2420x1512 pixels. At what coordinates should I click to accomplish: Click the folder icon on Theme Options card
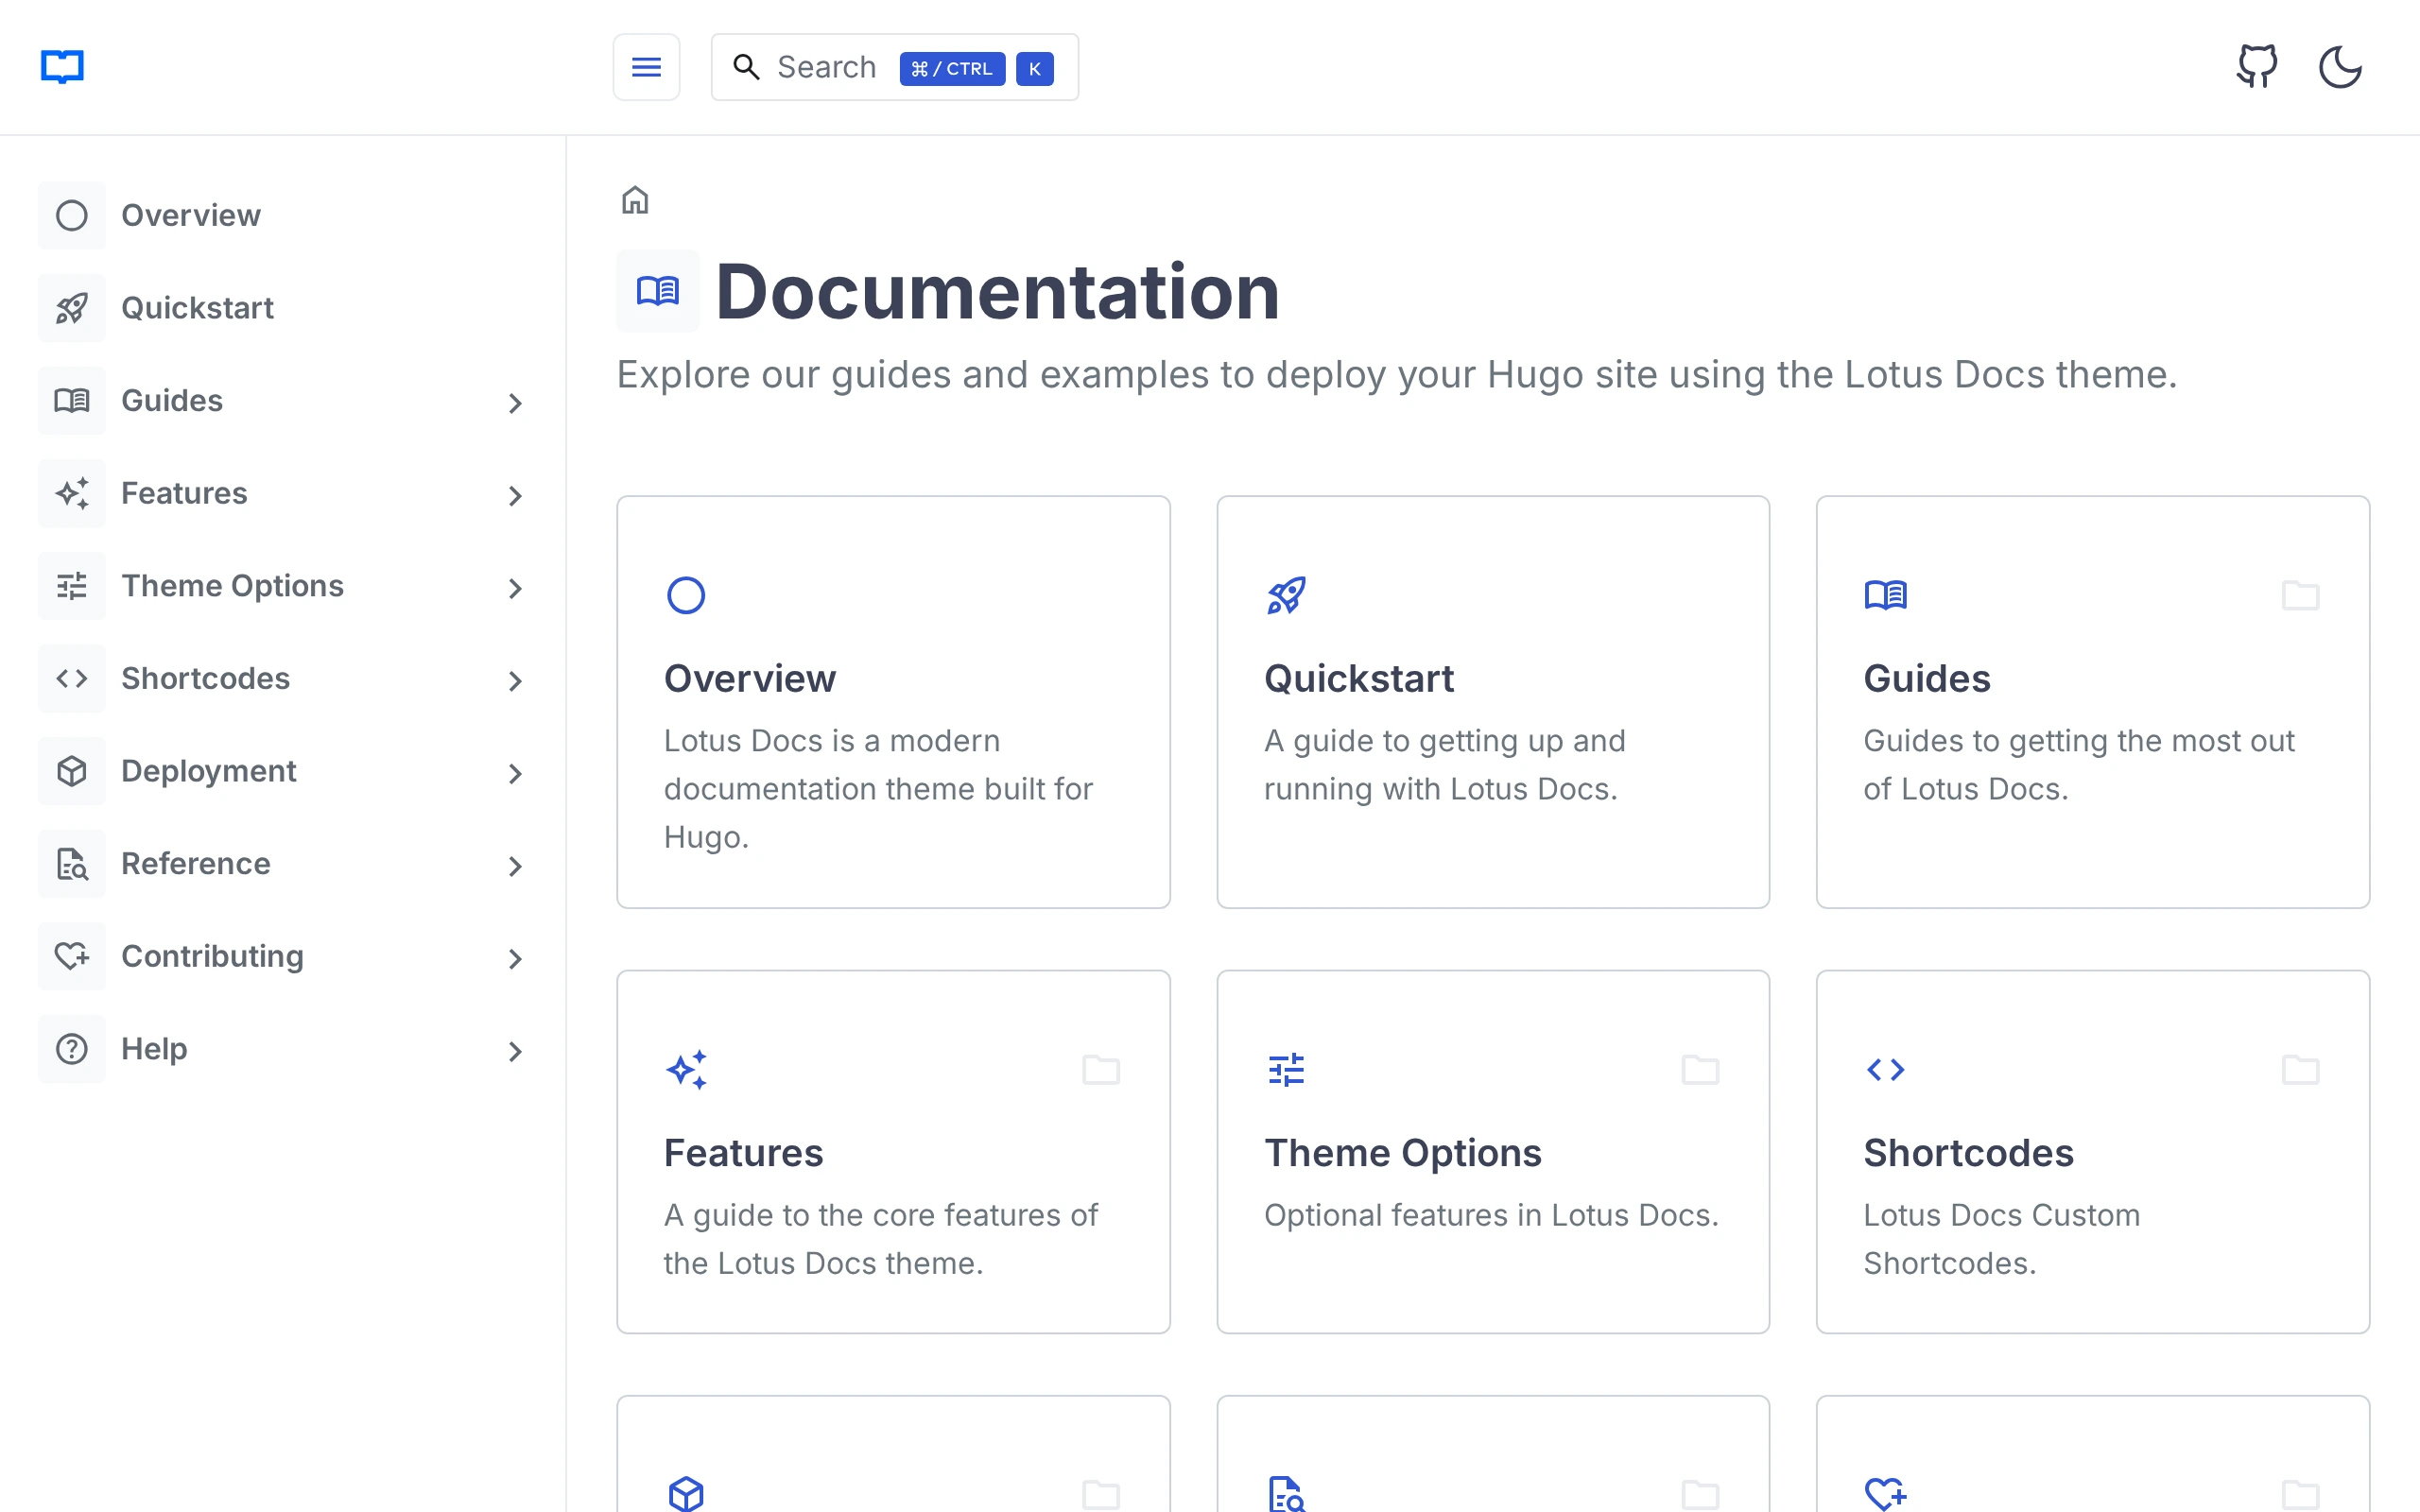coord(1700,1069)
